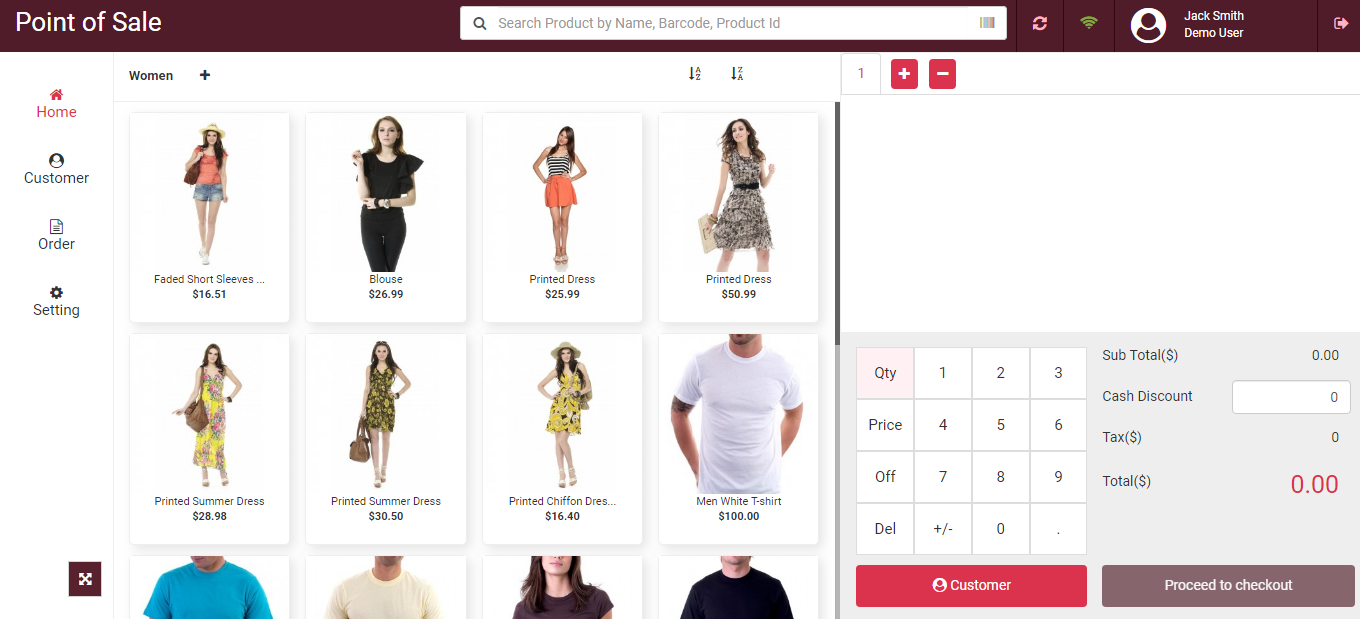
Task: Click the magnifier search icon
Action: coord(480,23)
